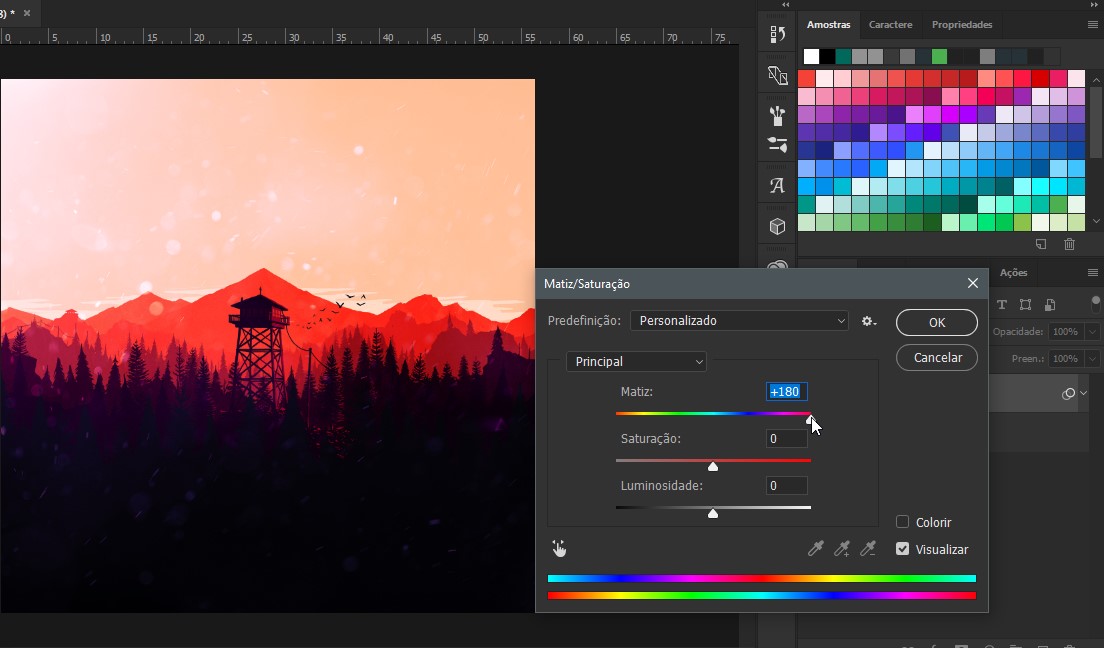Enable the Colorir checkbox
The image size is (1104, 648).
pyautogui.click(x=903, y=522)
